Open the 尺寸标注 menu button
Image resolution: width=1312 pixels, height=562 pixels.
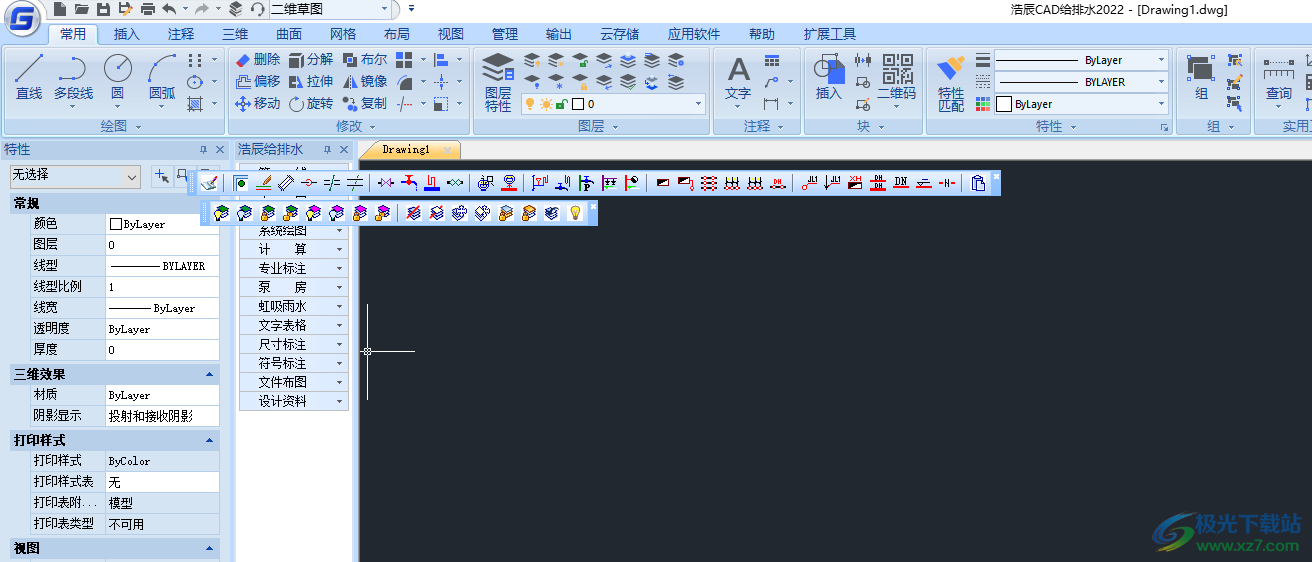pyautogui.click(x=294, y=344)
